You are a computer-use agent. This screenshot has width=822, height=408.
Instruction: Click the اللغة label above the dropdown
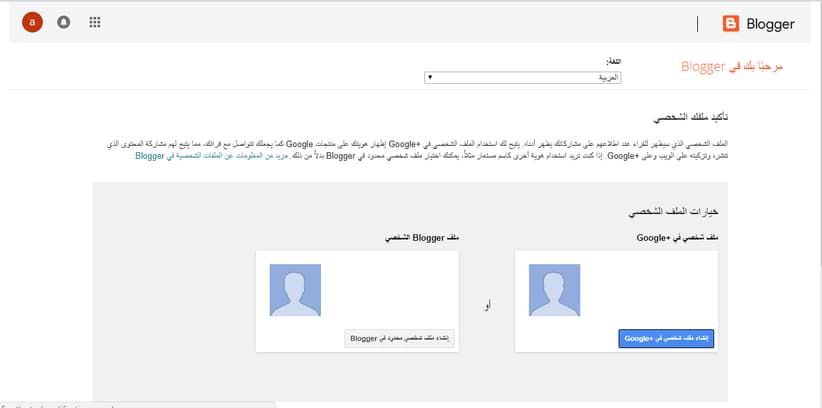[x=613, y=62]
